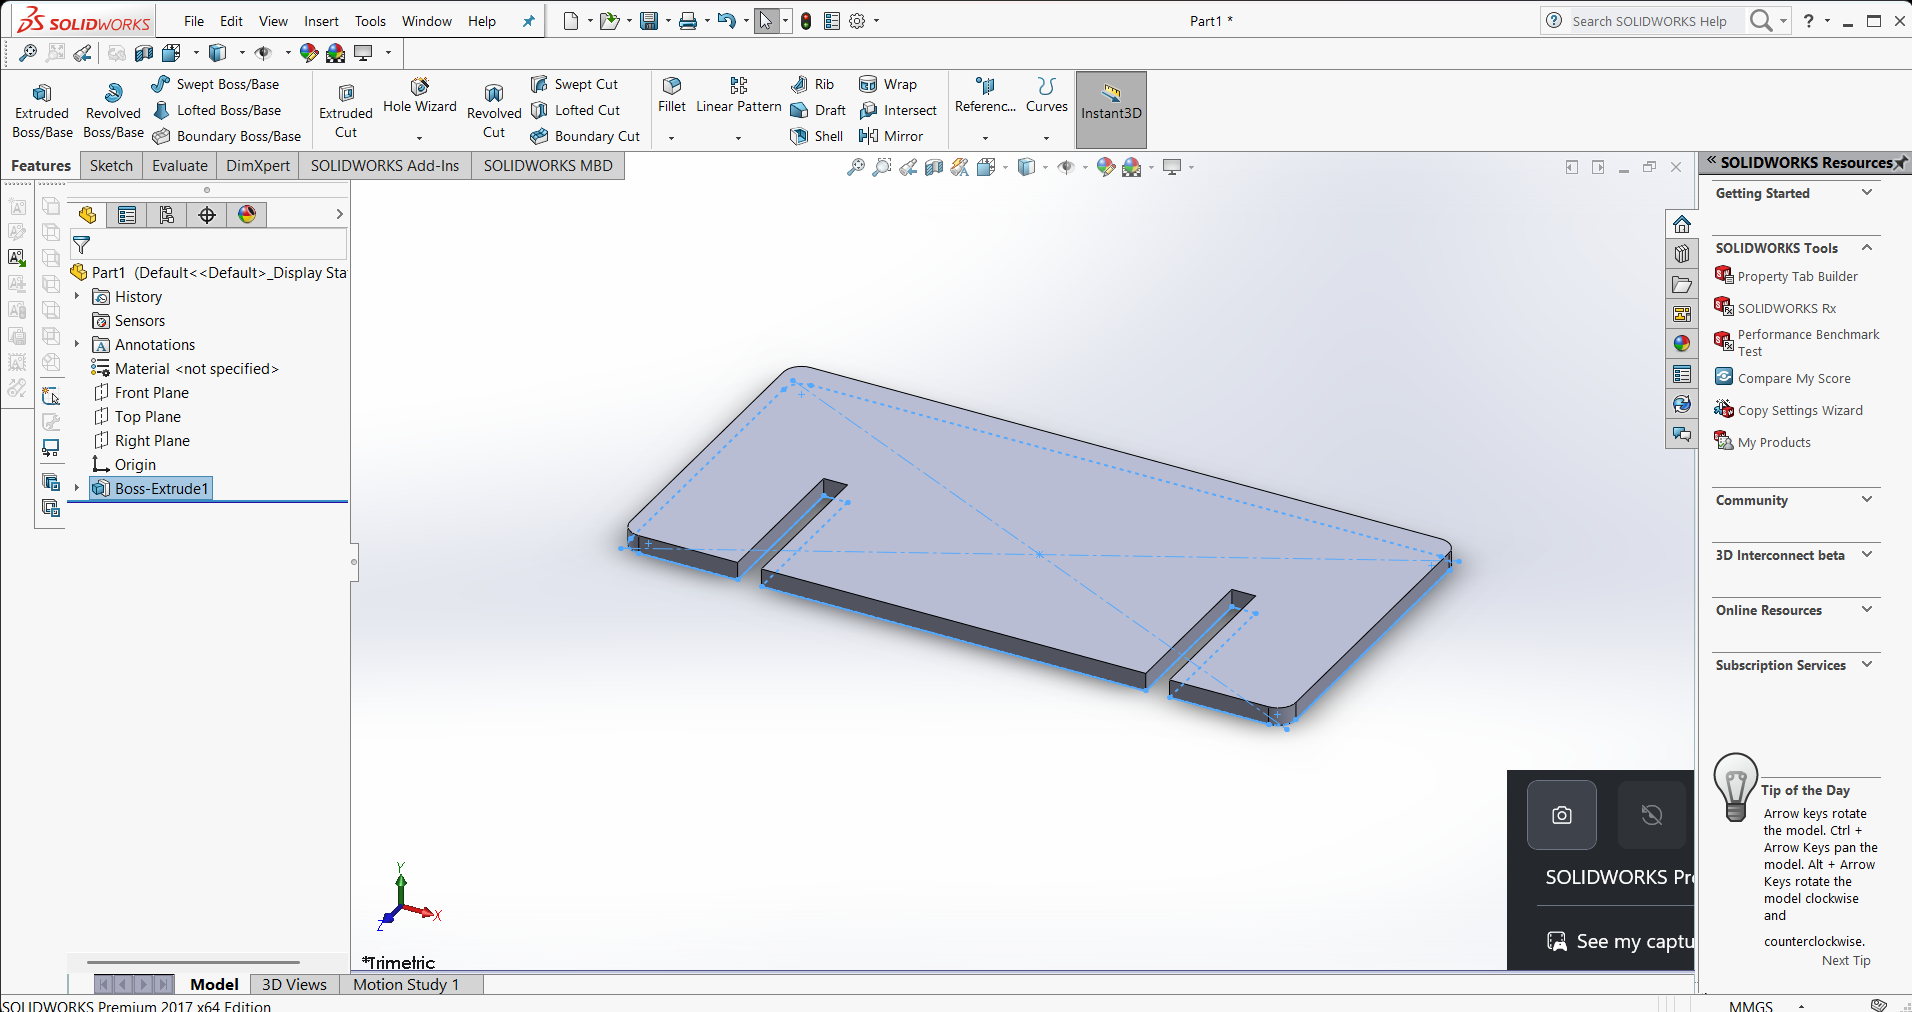Select Revolved Cut tool
This screenshot has width=1912, height=1012.
click(x=494, y=110)
